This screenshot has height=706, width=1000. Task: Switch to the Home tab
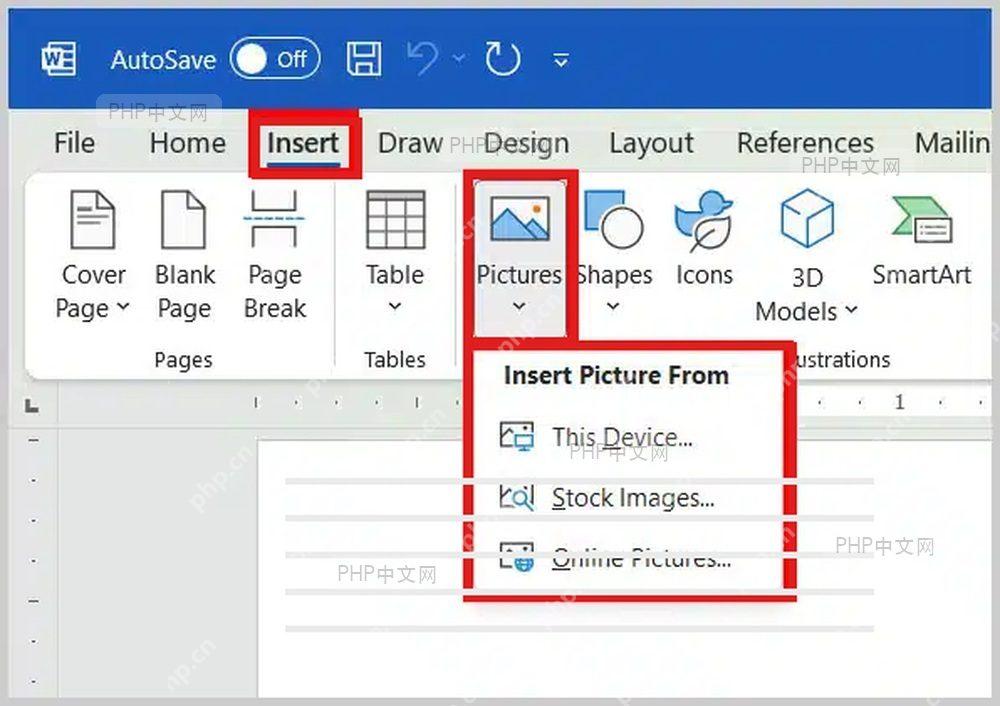click(188, 143)
